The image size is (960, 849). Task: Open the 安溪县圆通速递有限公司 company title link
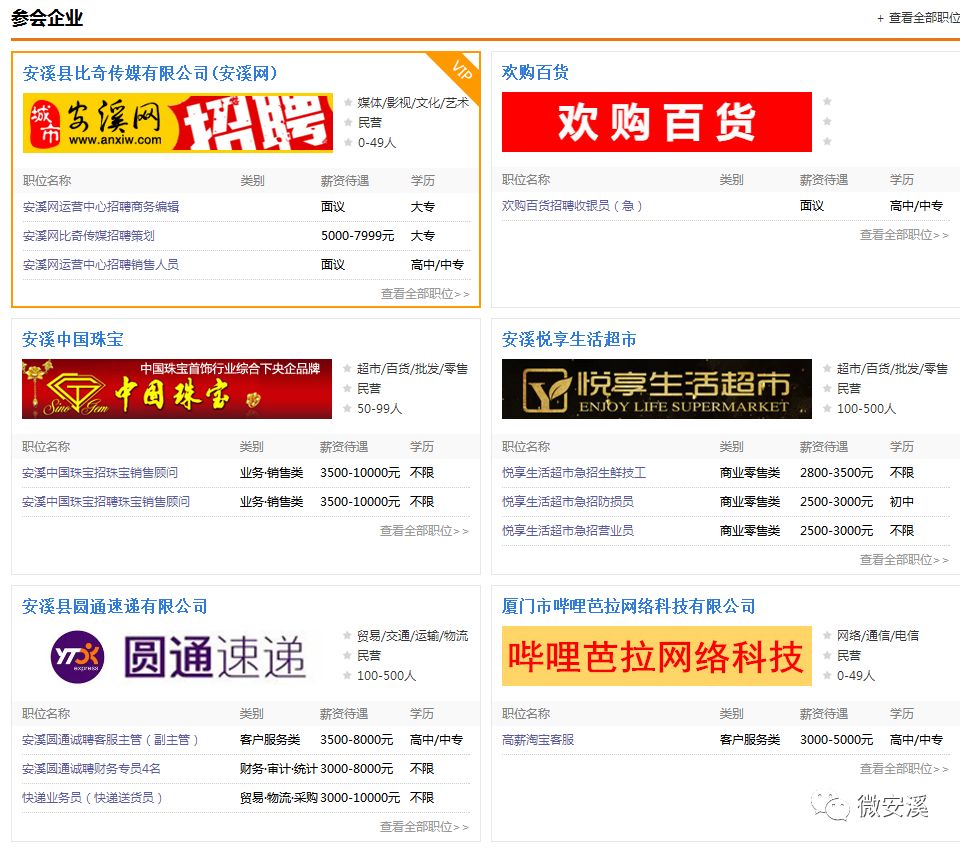pyautogui.click(x=114, y=606)
